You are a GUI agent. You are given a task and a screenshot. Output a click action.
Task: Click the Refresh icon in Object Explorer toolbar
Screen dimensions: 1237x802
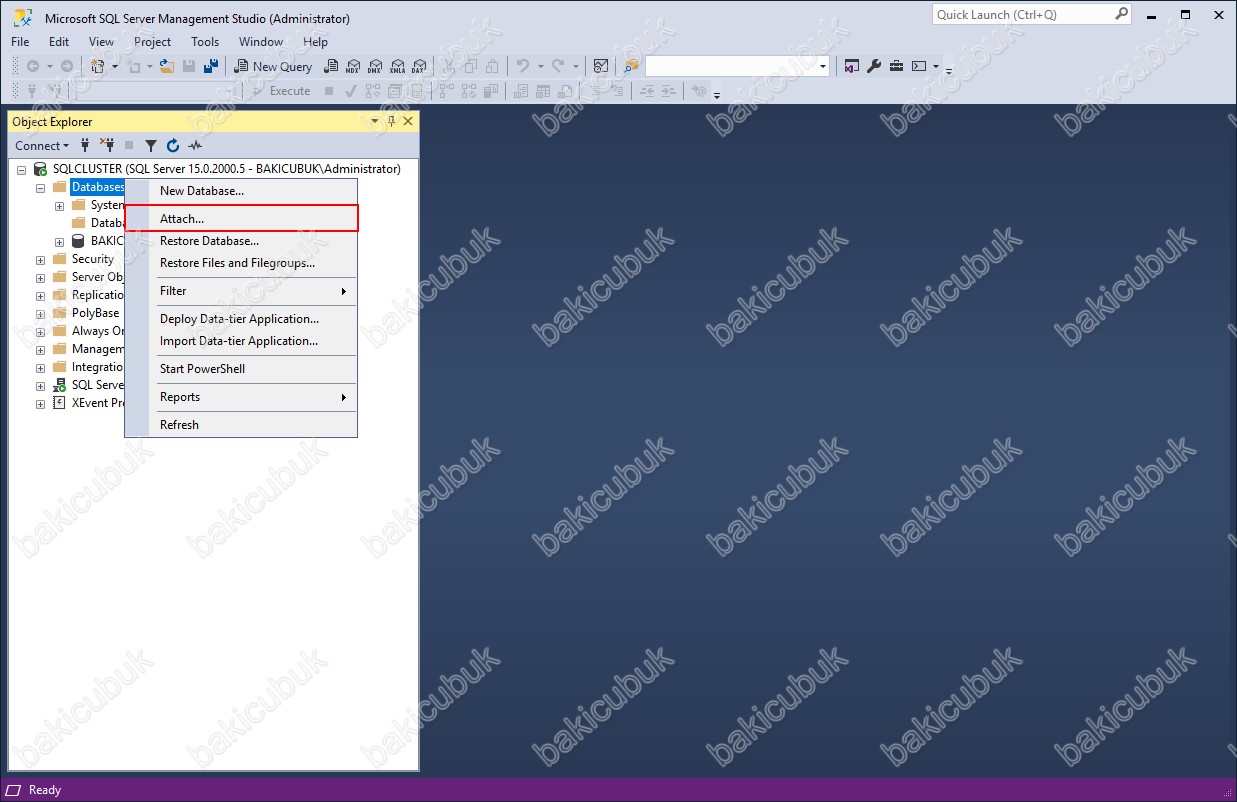[173, 145]
